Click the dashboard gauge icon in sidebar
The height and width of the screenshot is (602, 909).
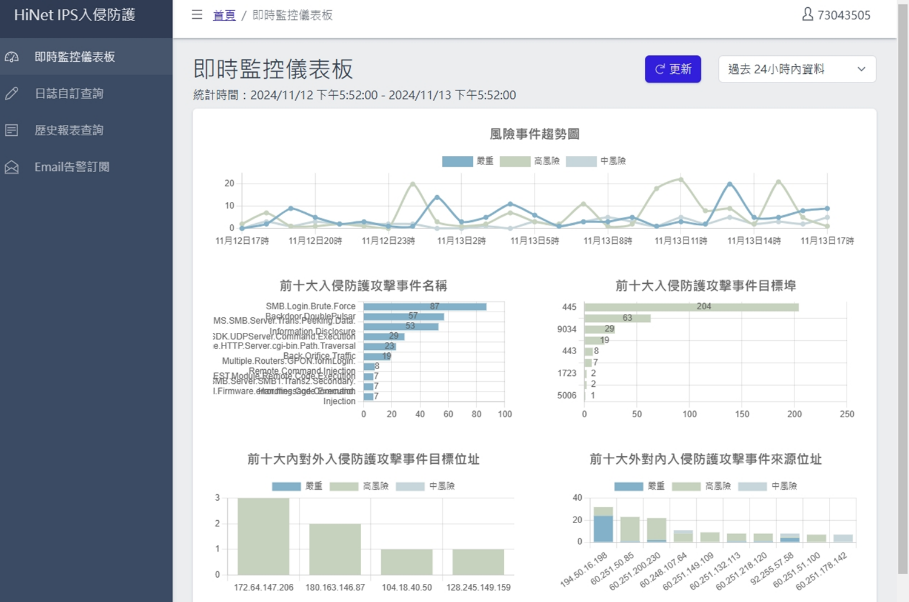pos(12,57)
